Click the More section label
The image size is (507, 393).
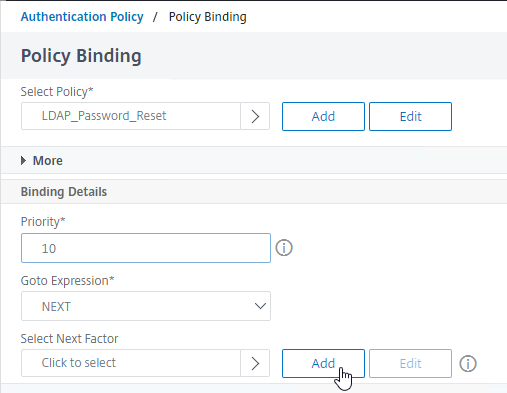pyautogui.click(x=48, y=161)
